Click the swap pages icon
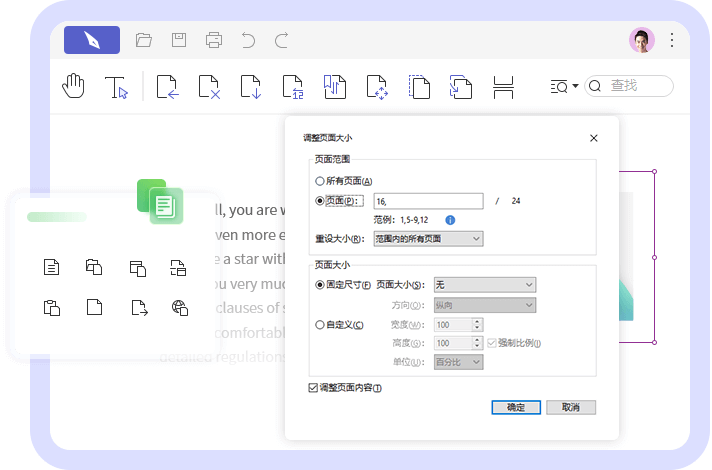The height and width of the screenshot is (470, 712). 335,87
